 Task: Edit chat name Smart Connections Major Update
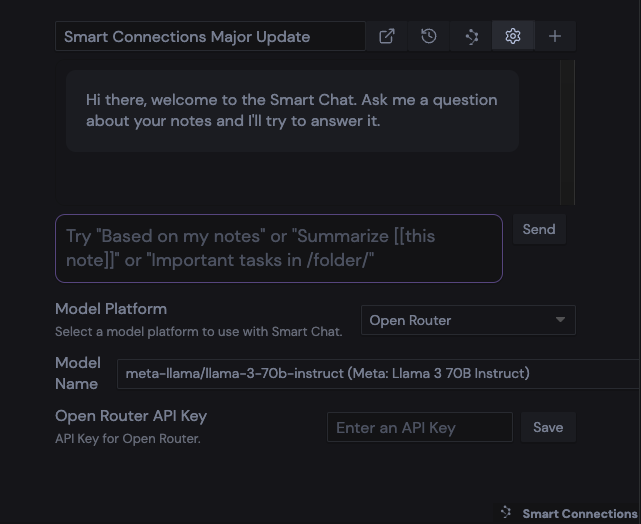pos(210,36)
